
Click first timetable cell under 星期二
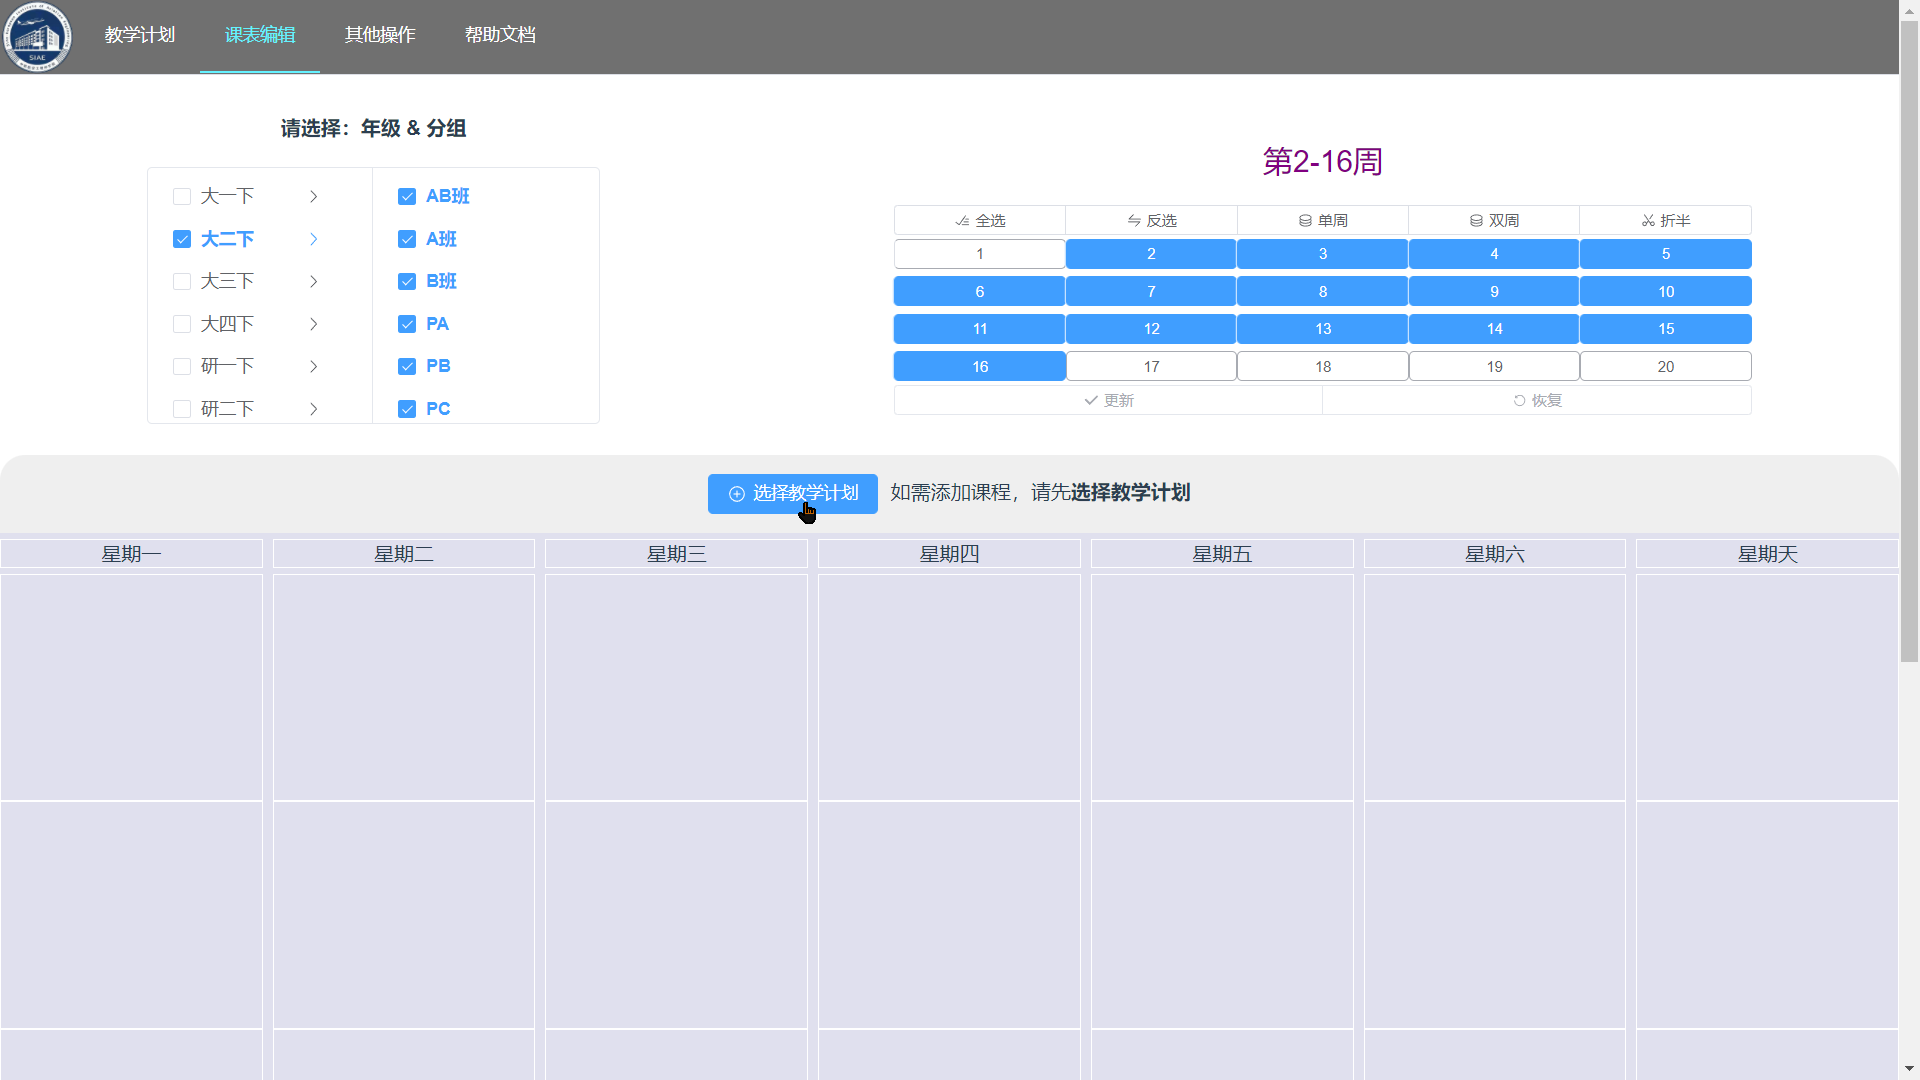(404, 688)
